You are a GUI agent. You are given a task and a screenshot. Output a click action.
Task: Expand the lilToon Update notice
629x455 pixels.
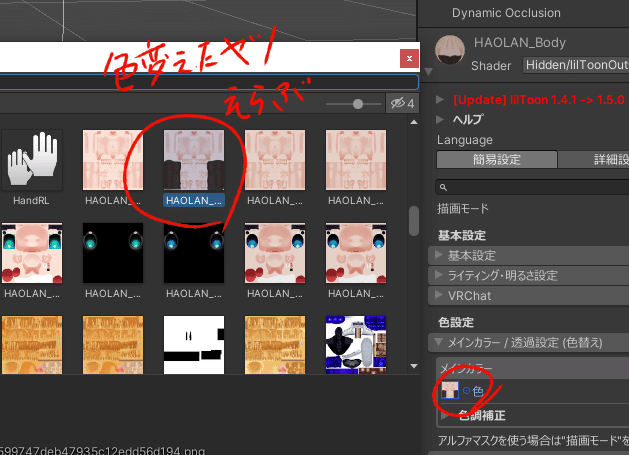[440, 100]
